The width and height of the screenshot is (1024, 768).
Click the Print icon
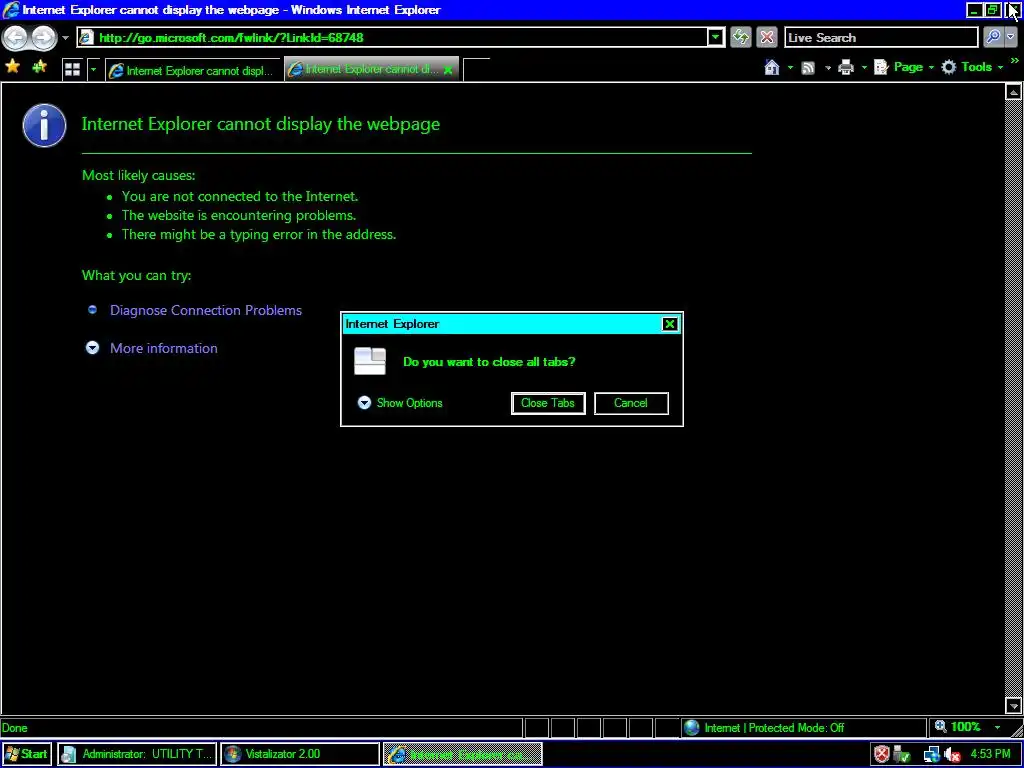point(846,67)
